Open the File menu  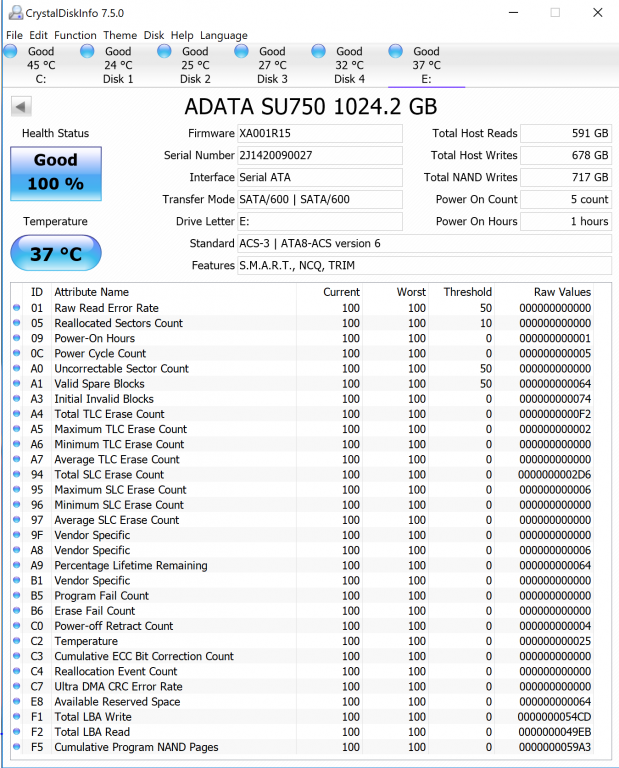click(x=14, y=35)
